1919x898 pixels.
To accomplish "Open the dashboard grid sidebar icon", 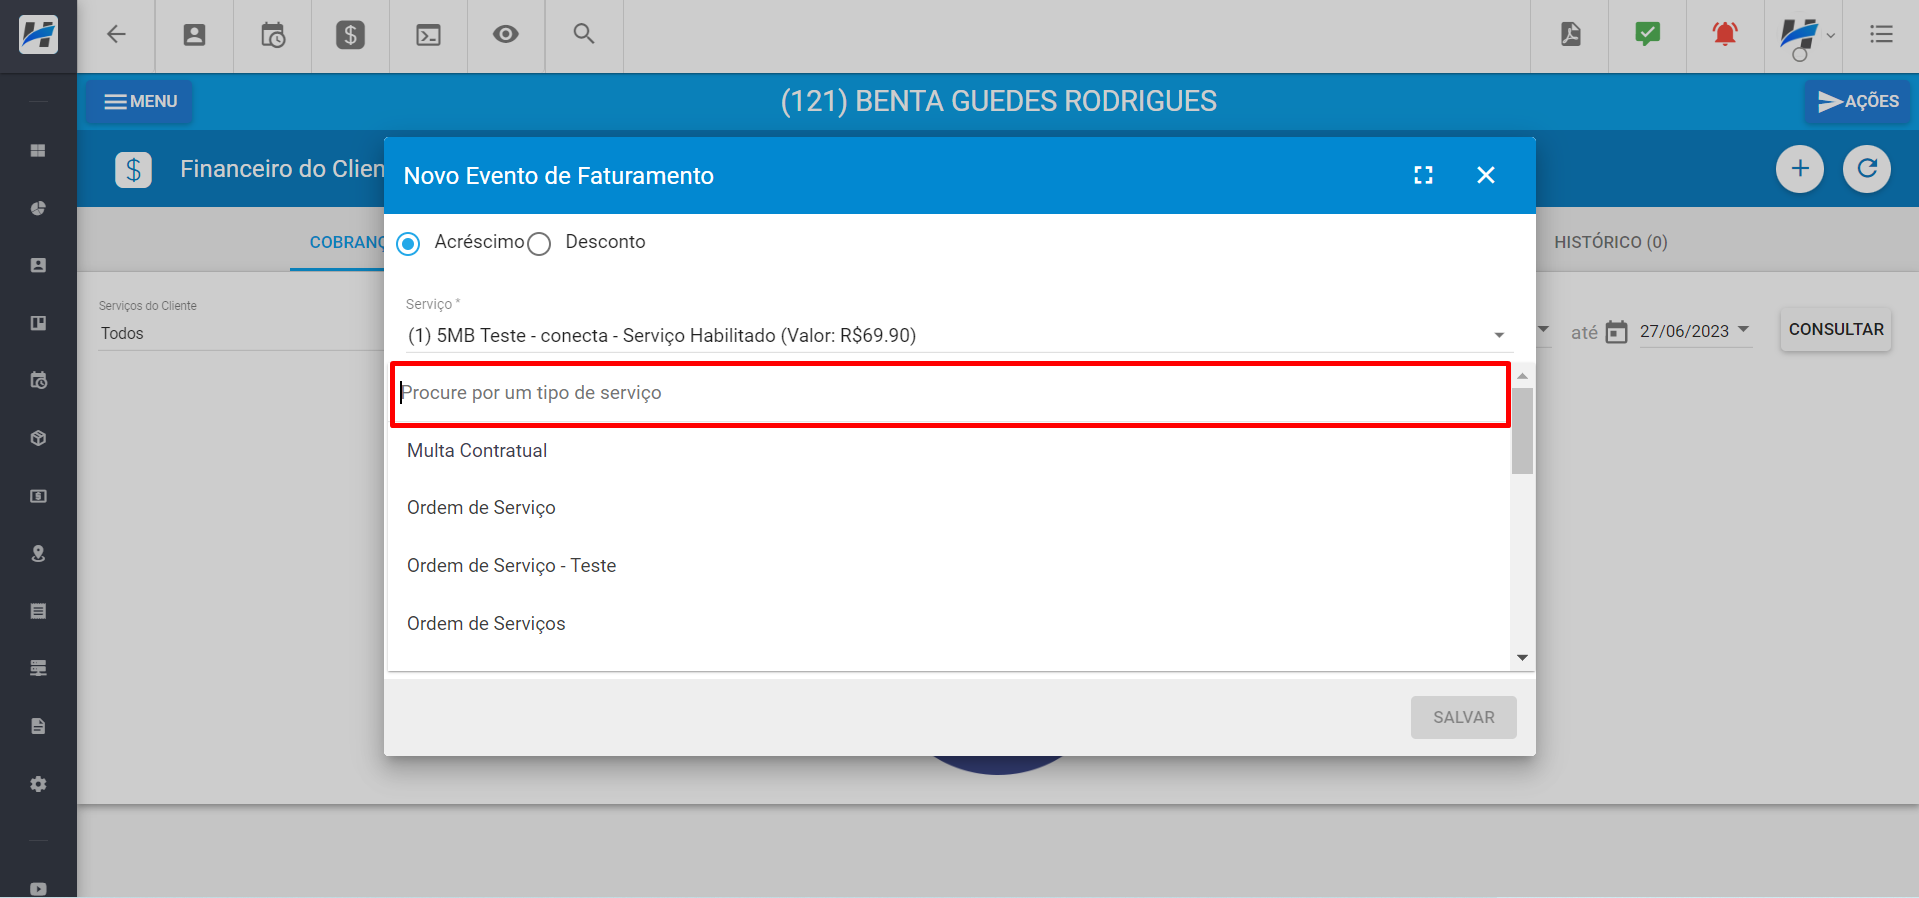I will 38,151.
